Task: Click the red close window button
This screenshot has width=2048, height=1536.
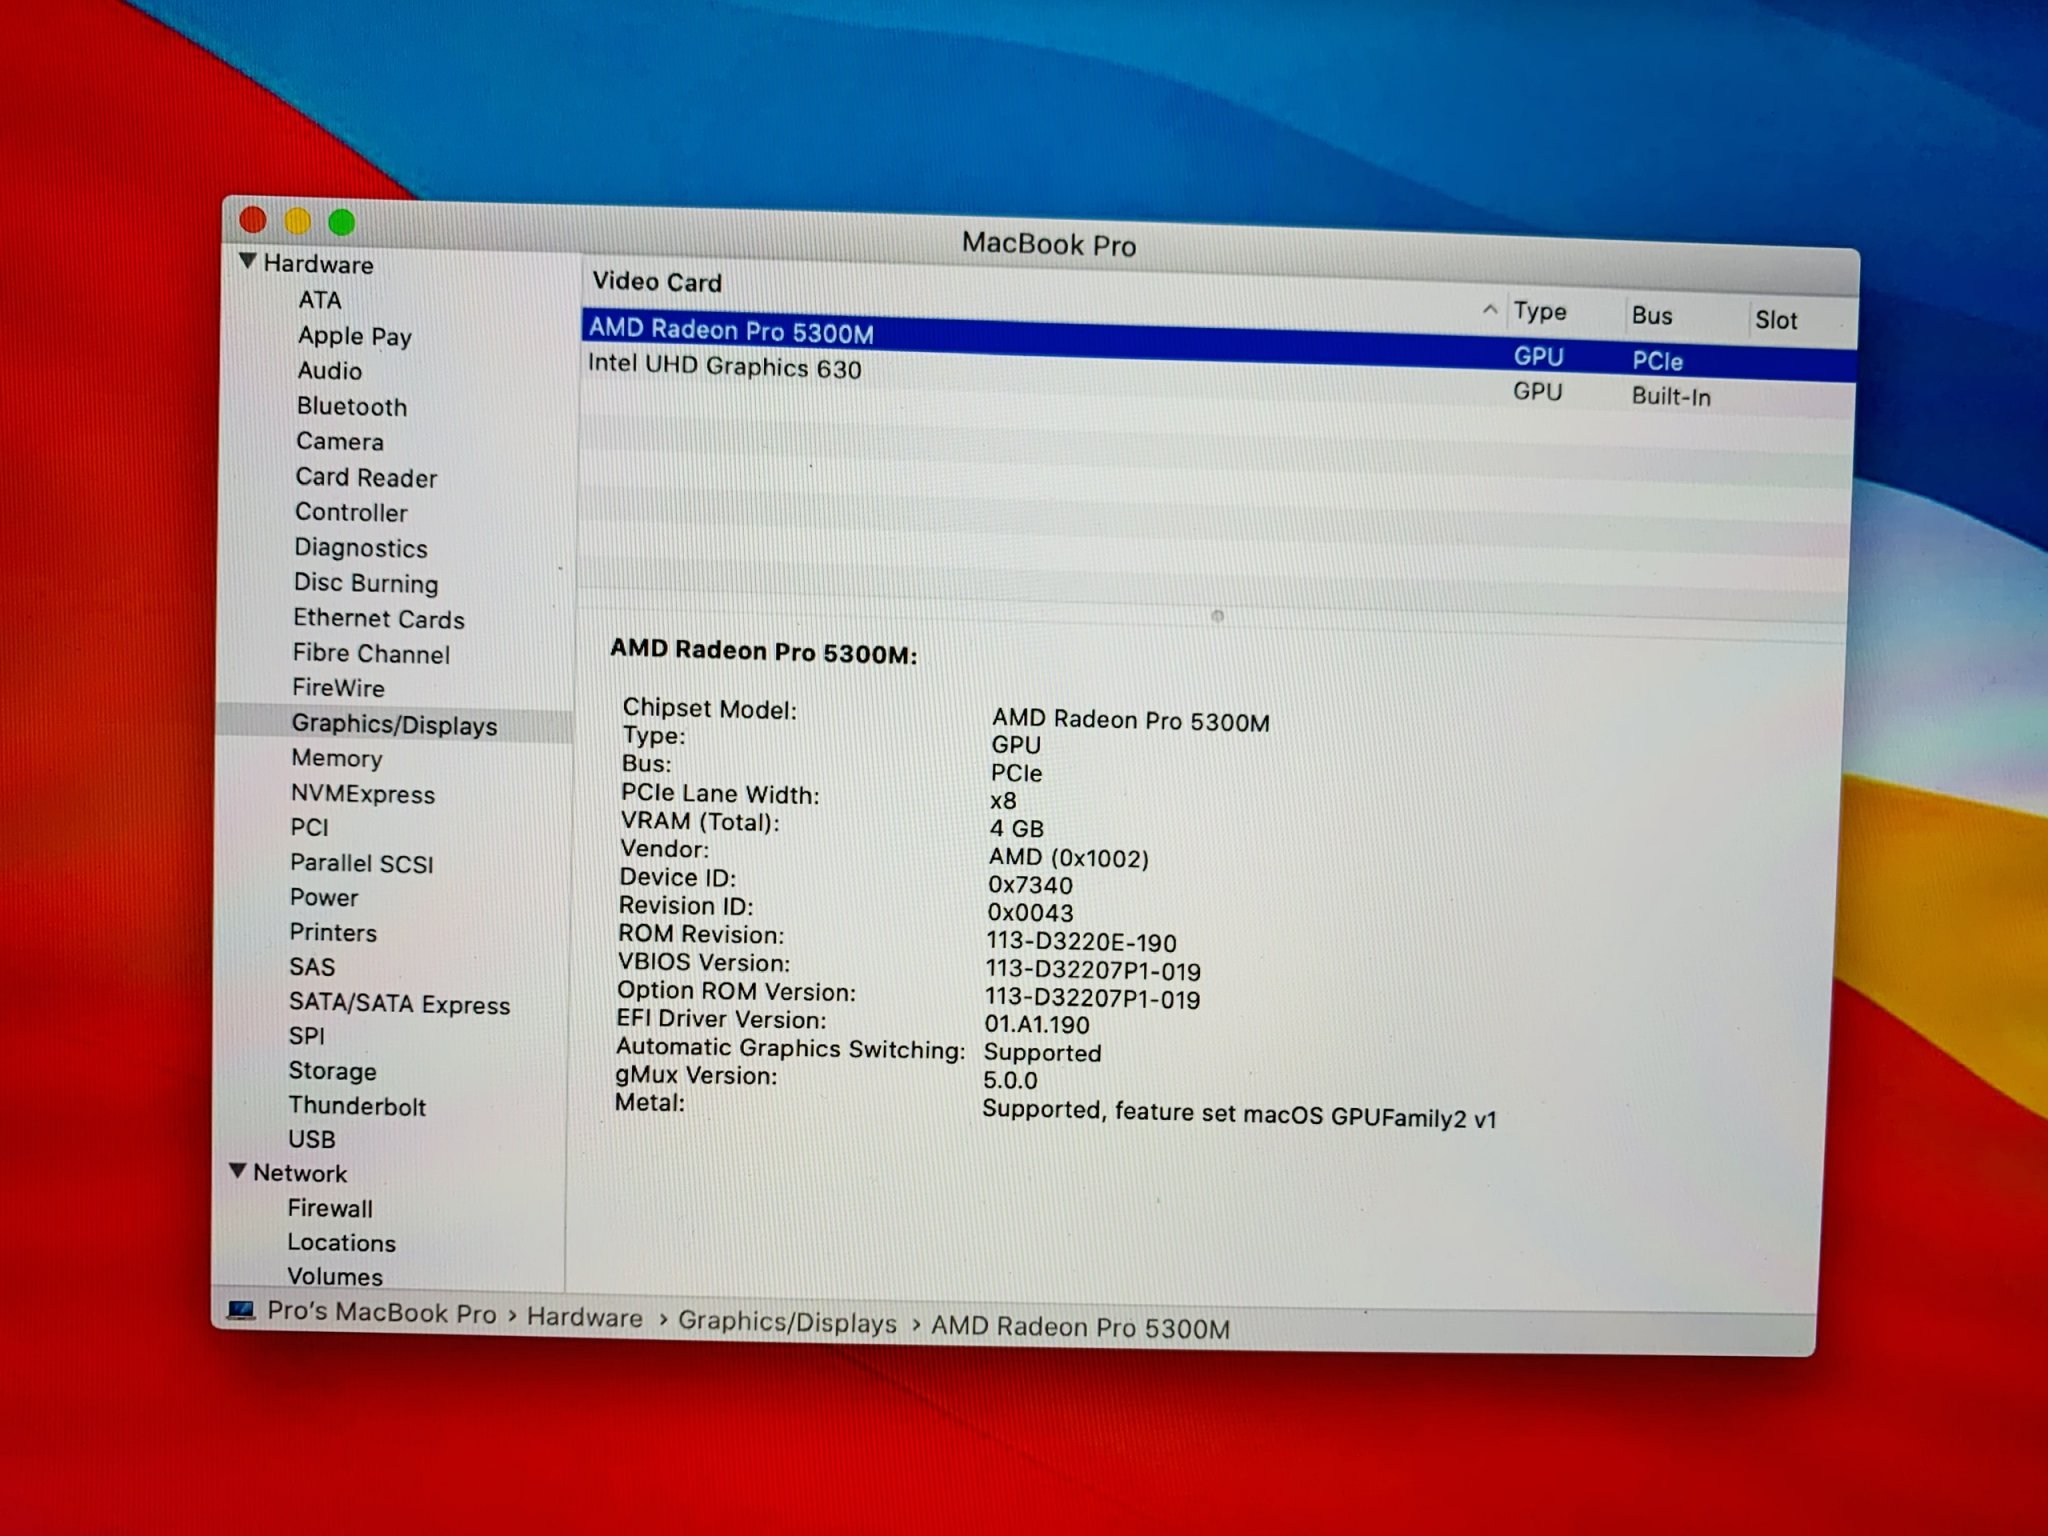Action: click(x=253, y=219)
